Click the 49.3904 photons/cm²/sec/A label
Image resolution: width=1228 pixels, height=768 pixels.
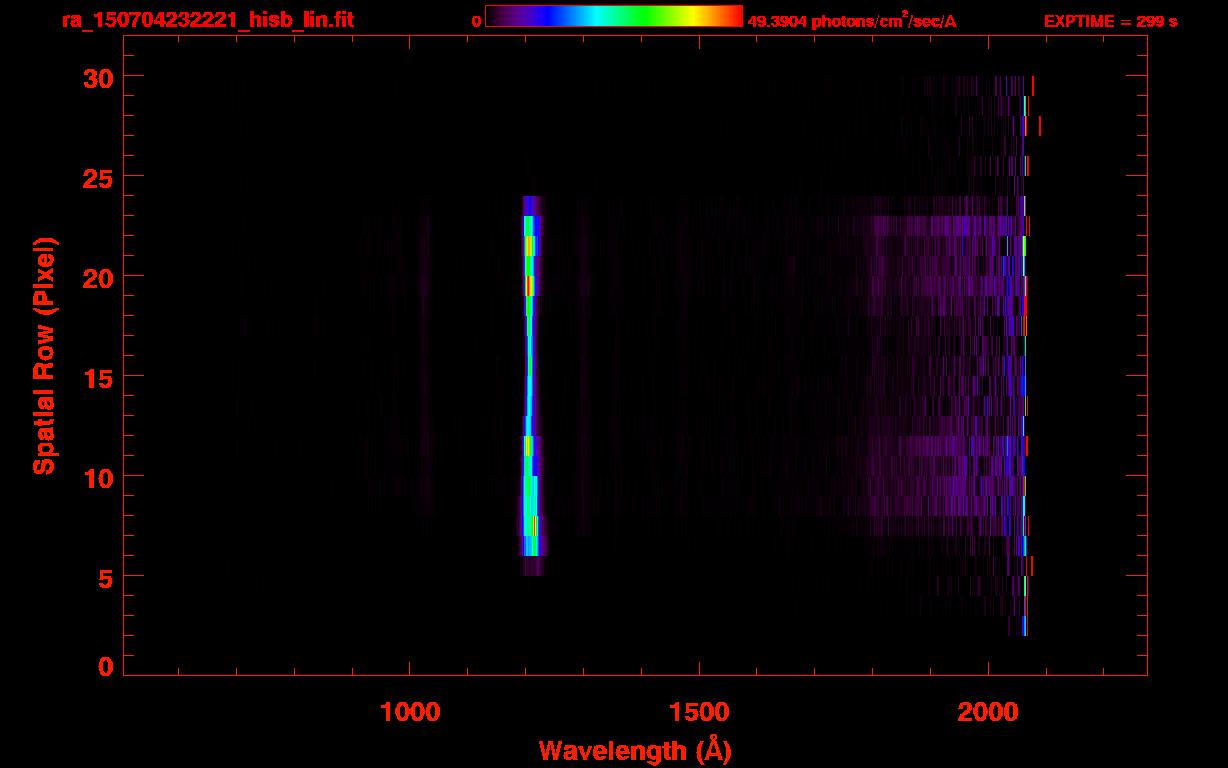click(852, 21)
